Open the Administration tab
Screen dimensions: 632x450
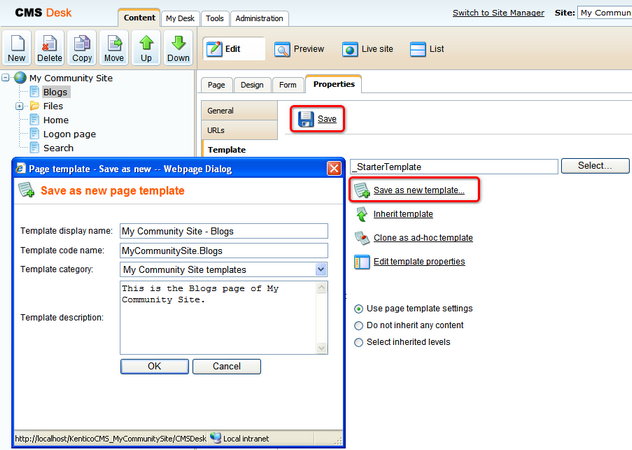point(259,18)
